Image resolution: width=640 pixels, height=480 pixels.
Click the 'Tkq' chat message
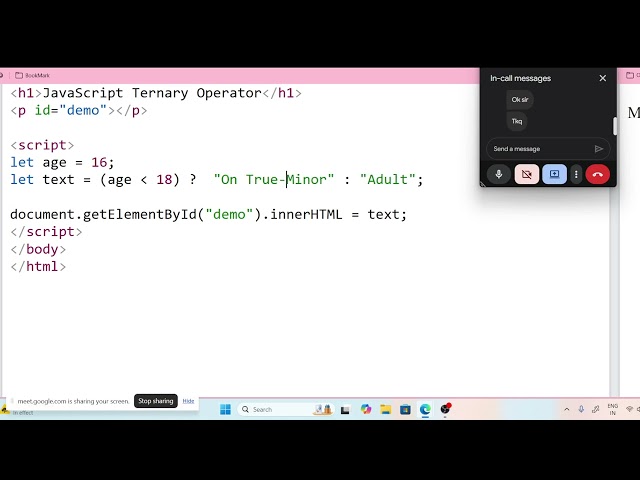point(516,121)
